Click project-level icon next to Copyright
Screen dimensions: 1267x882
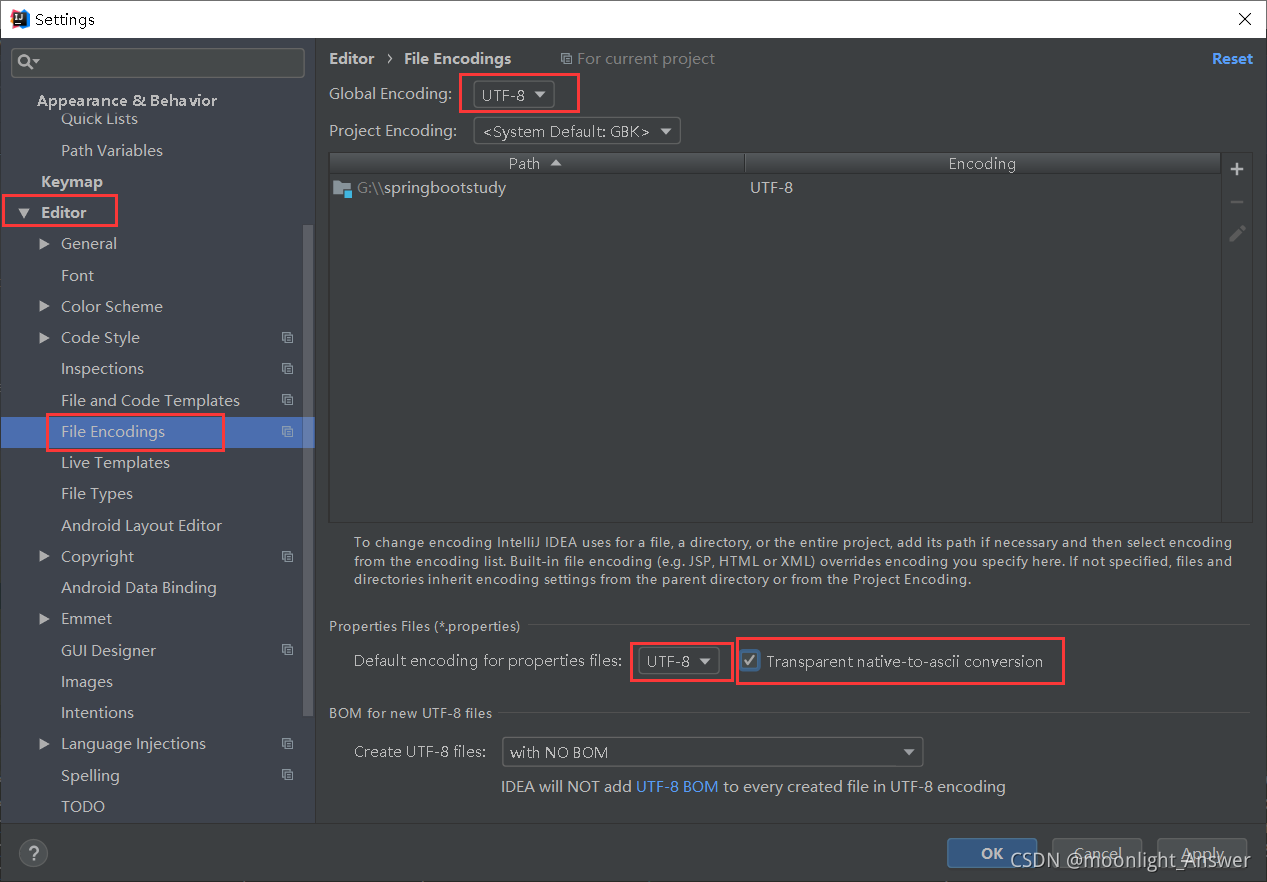[287, 557]
